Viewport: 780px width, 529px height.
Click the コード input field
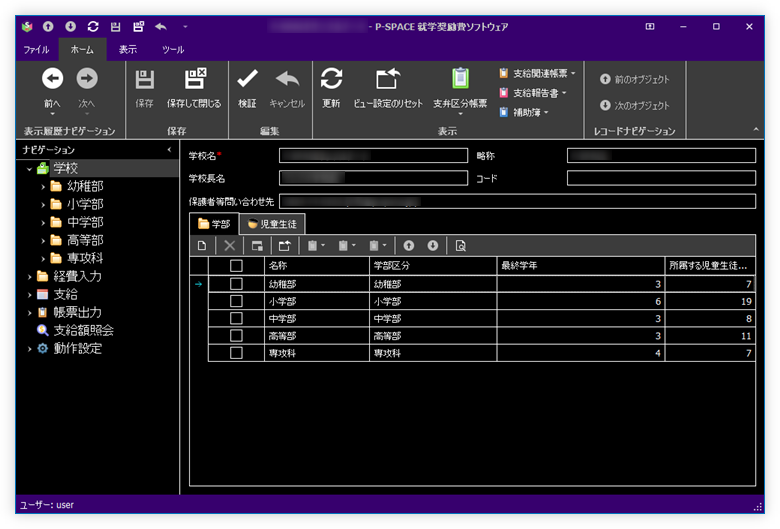tap(661, 178)
